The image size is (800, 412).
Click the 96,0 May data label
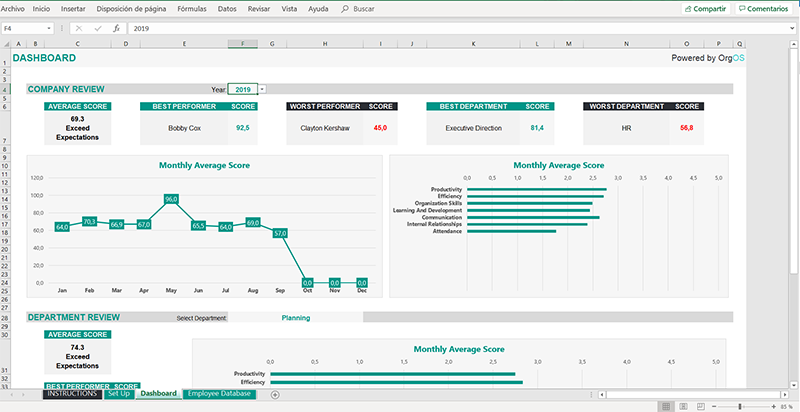point(171,199)
